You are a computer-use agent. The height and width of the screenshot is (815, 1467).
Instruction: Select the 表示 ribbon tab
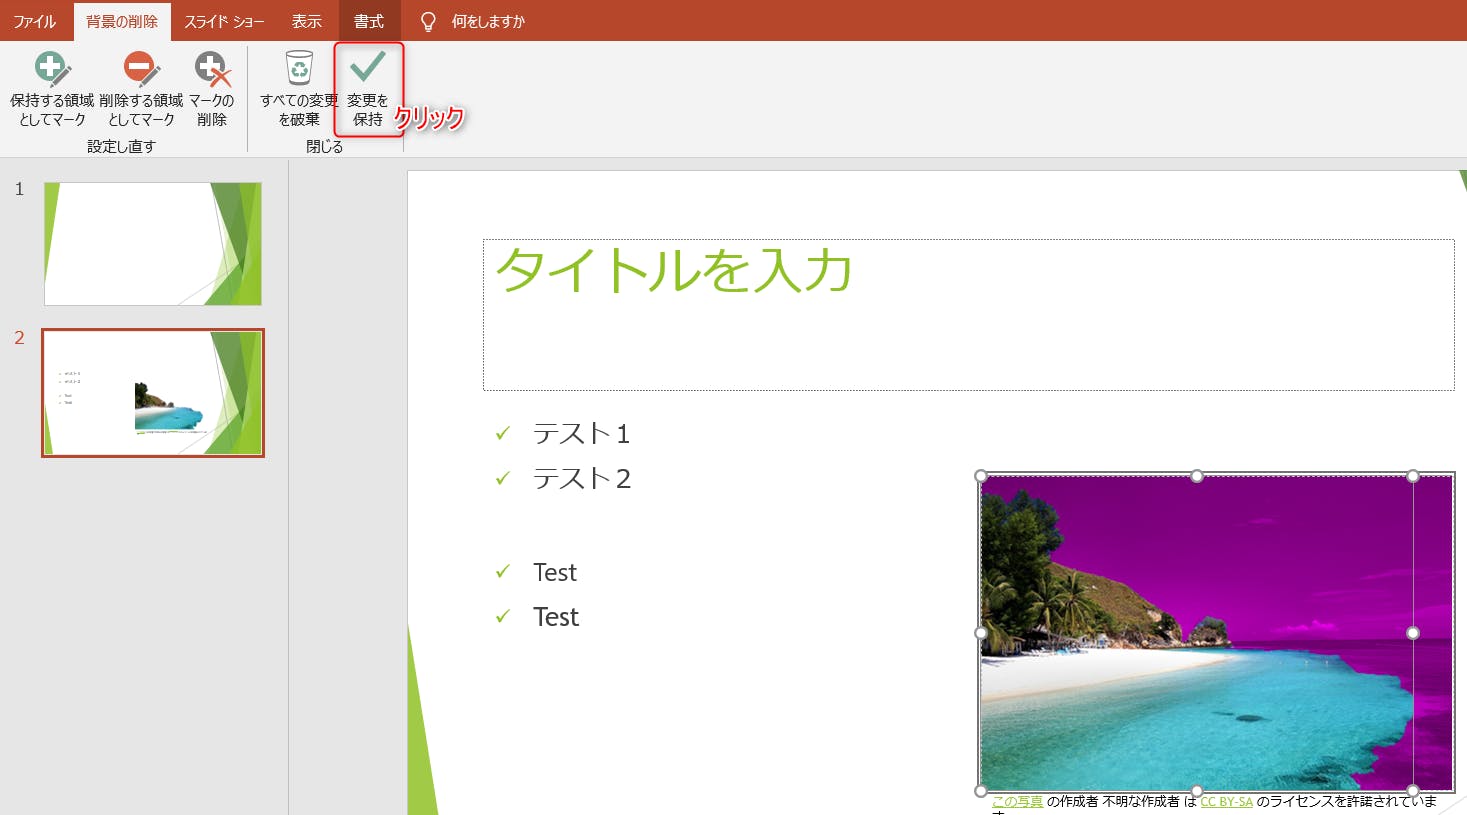point(306,21)
